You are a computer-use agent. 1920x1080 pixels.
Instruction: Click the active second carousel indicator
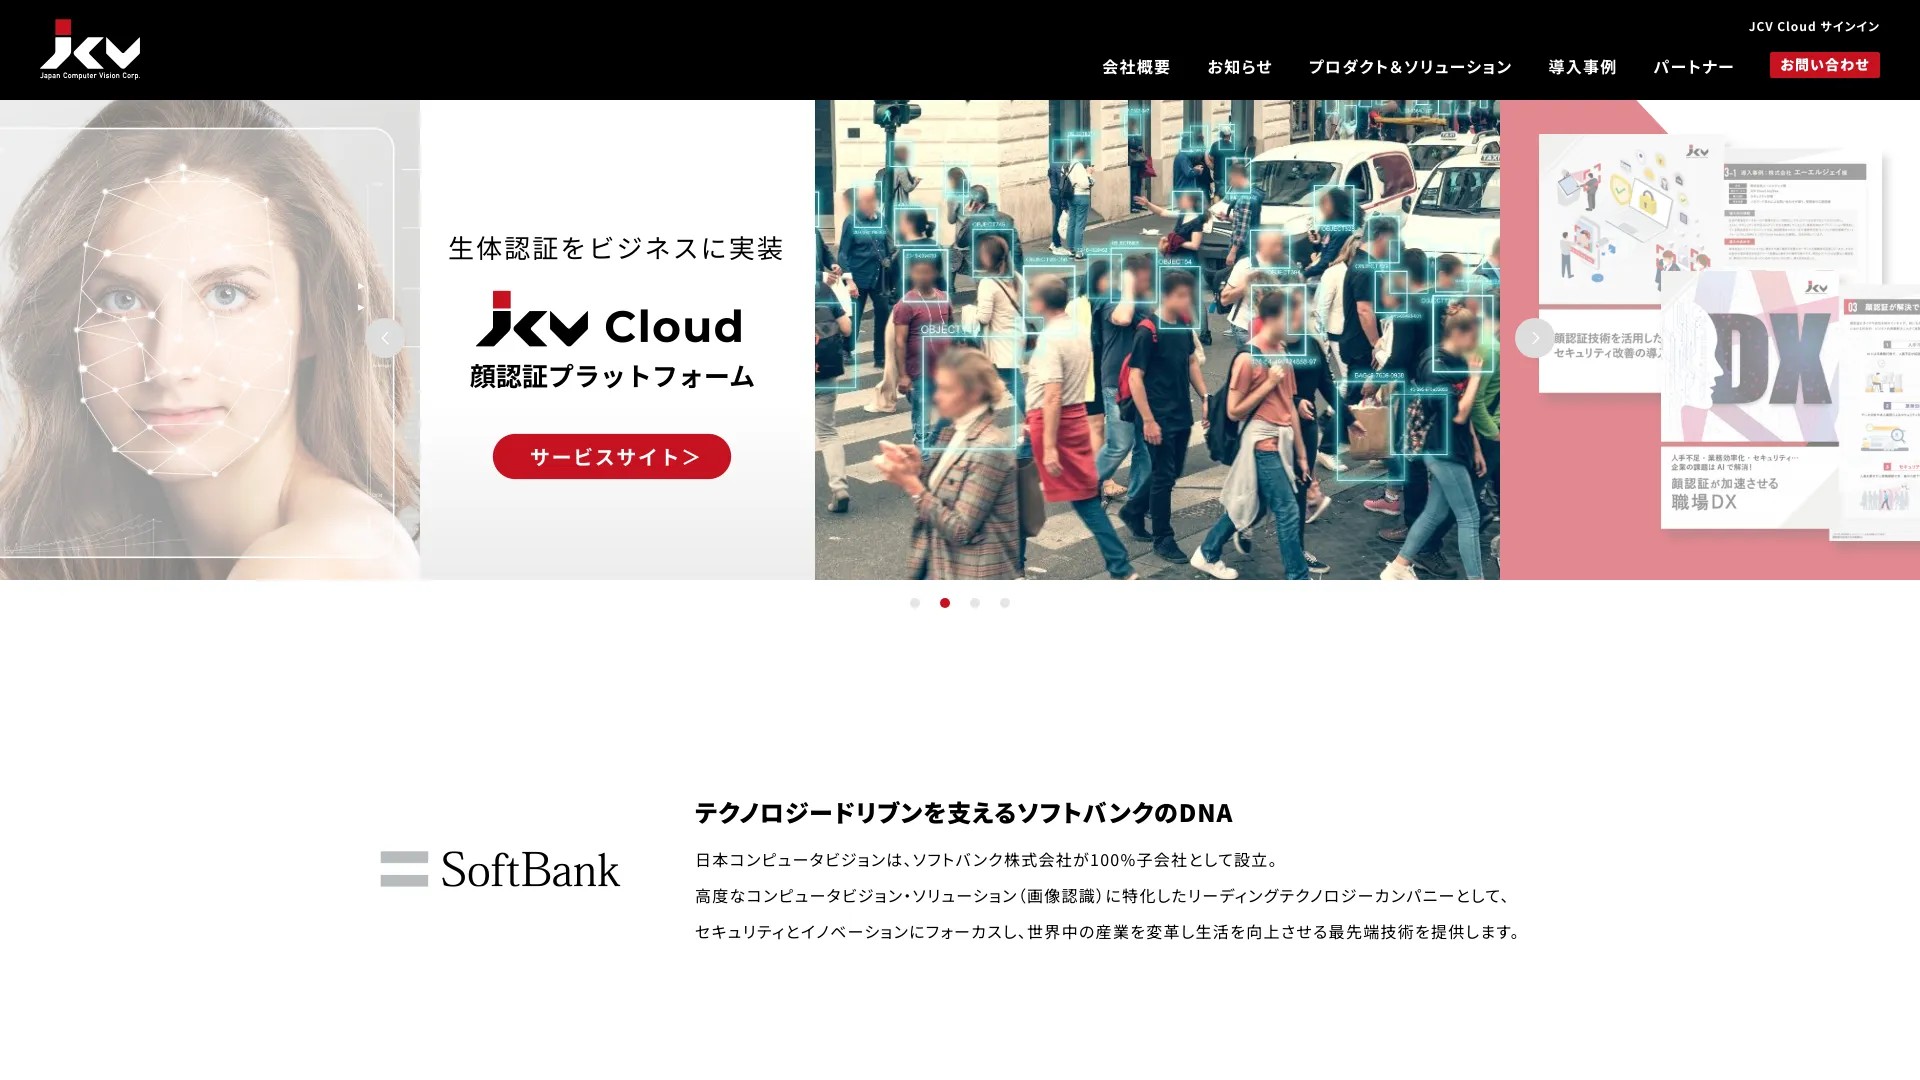pos(944,603)
